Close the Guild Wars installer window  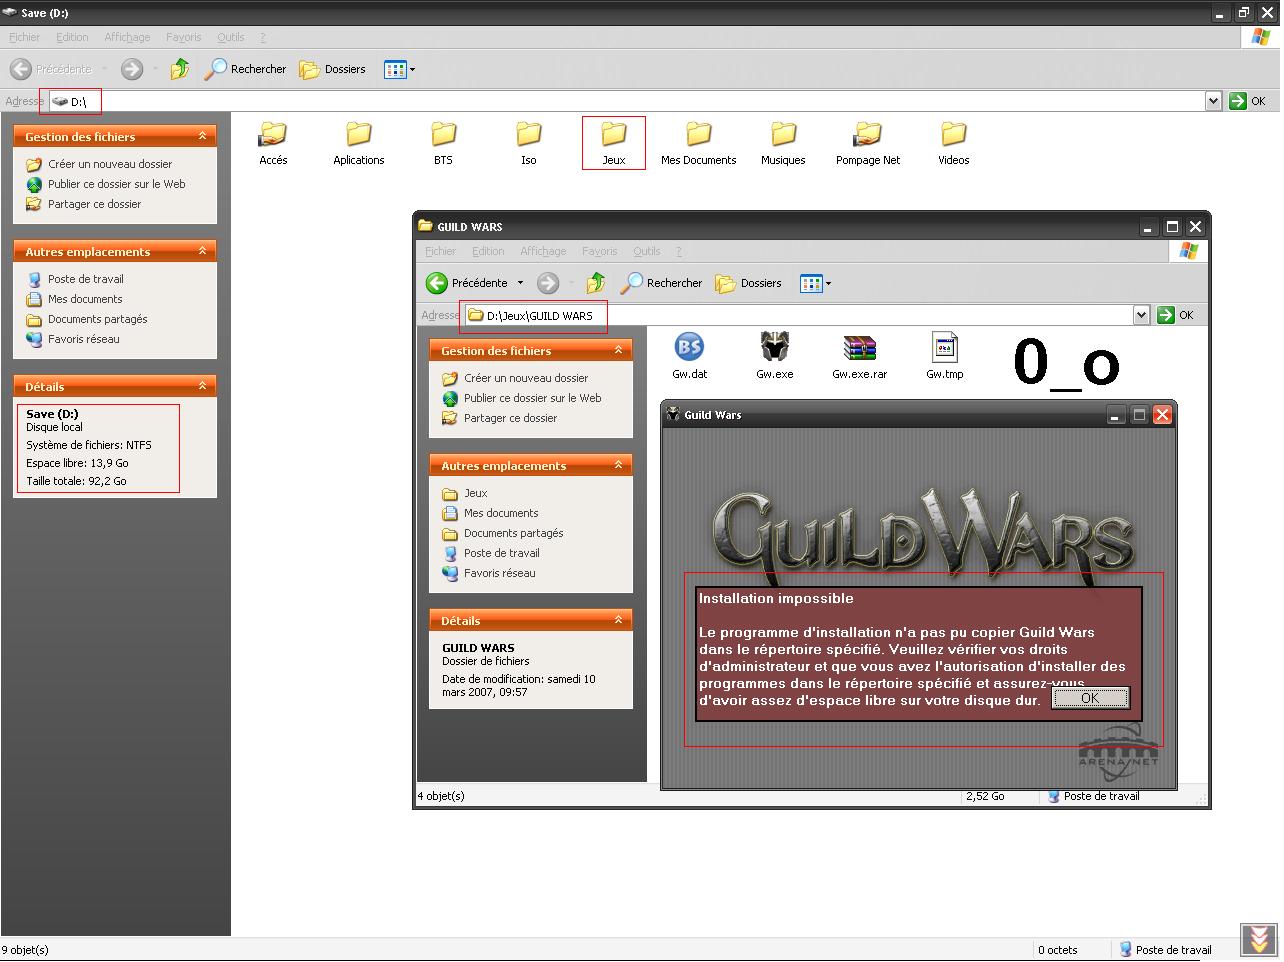tap(1162, 415)
